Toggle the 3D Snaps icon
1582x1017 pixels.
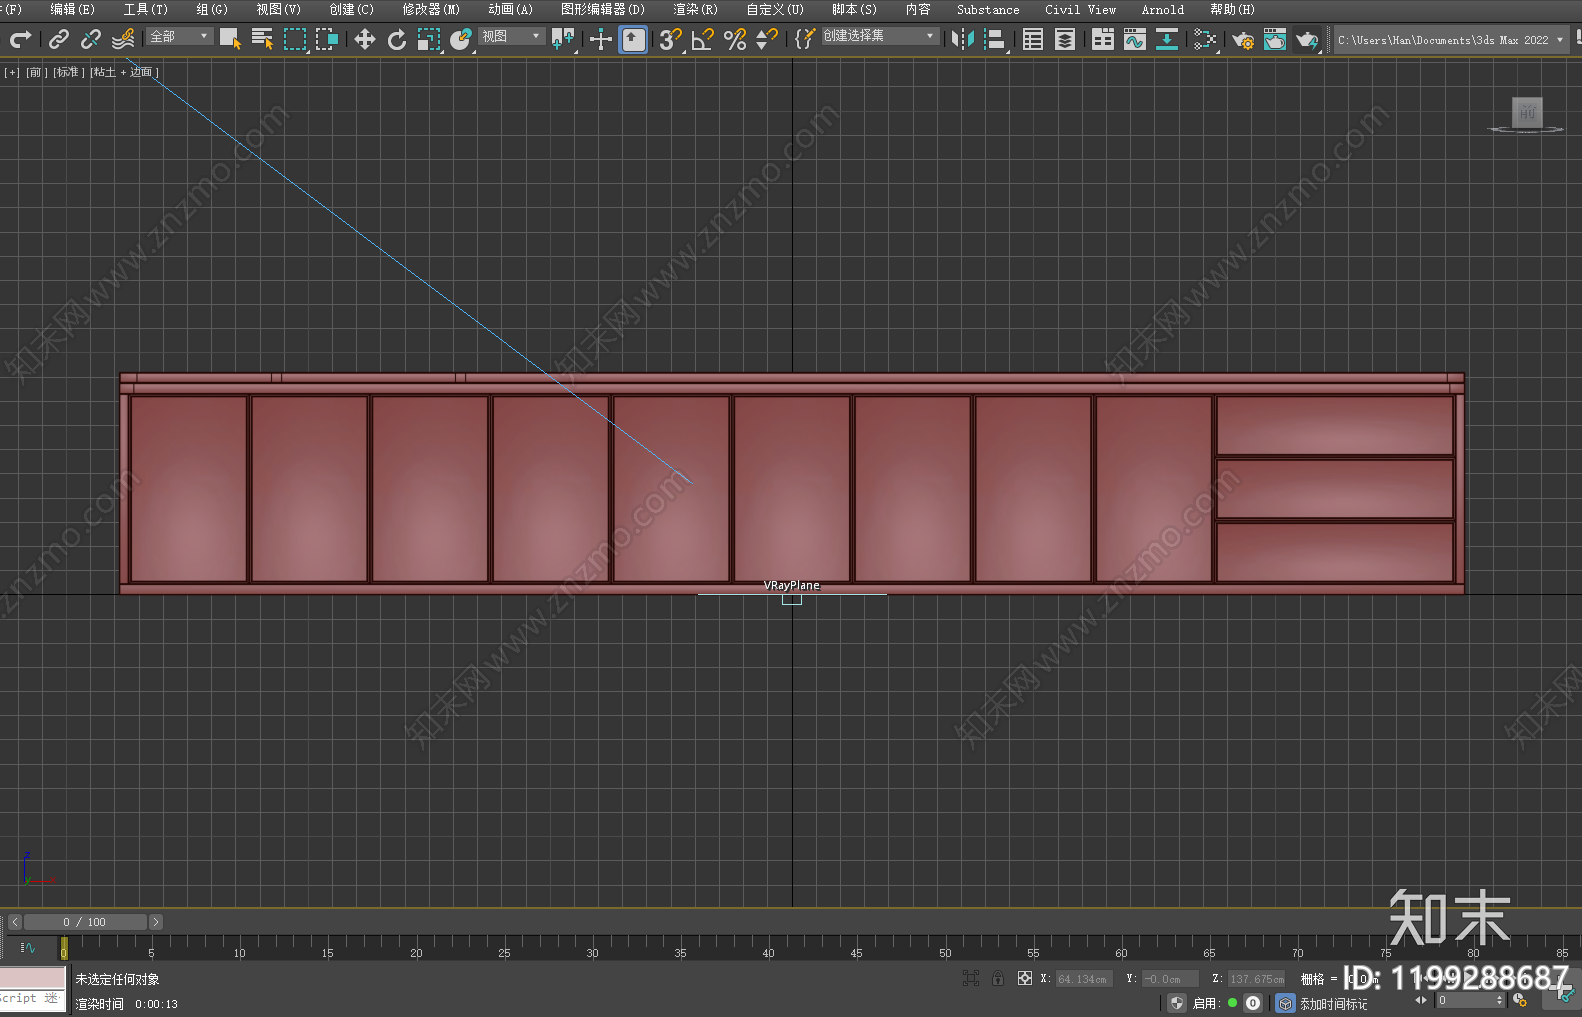pos(671,39)
